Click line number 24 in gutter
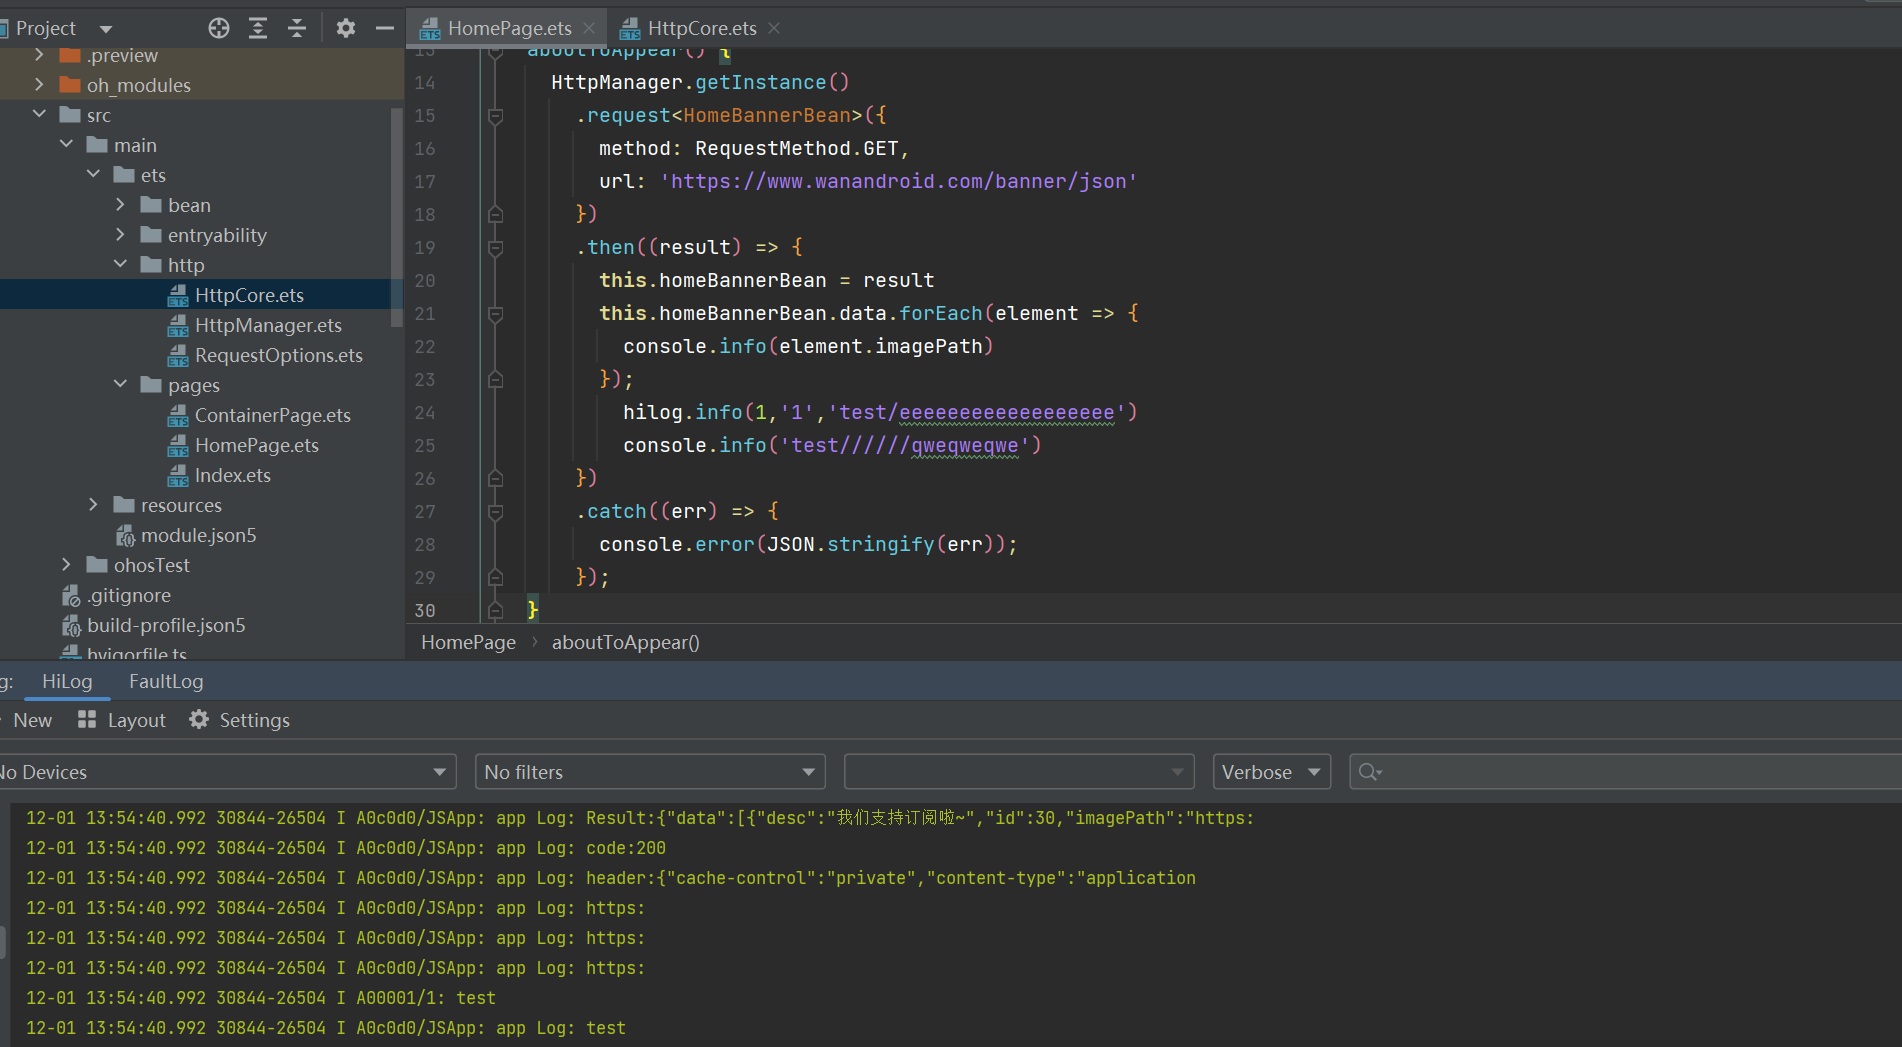Viewport: 1902px width, 1047px height. pos(425,412)
